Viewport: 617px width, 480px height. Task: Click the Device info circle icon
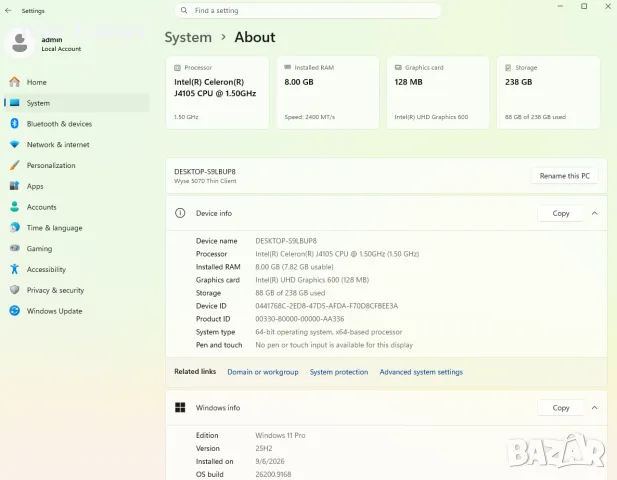(x=180, y=213)
